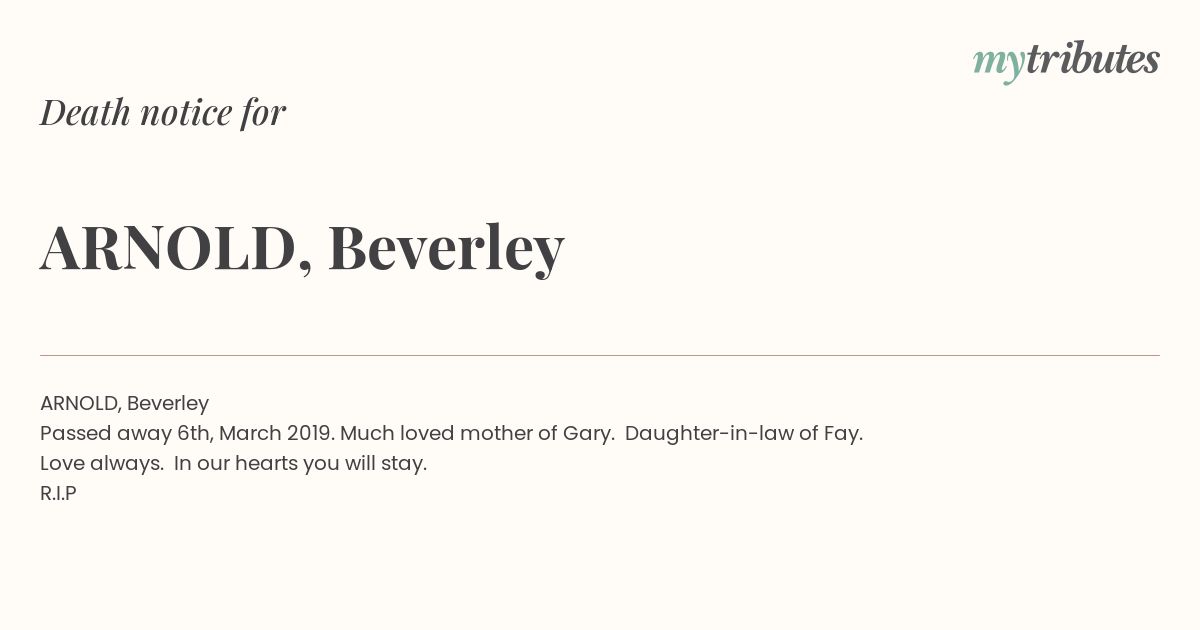Click the 'Death notice for' heading
This screenshot has height=630, width=1200.
tap(163, 112)
